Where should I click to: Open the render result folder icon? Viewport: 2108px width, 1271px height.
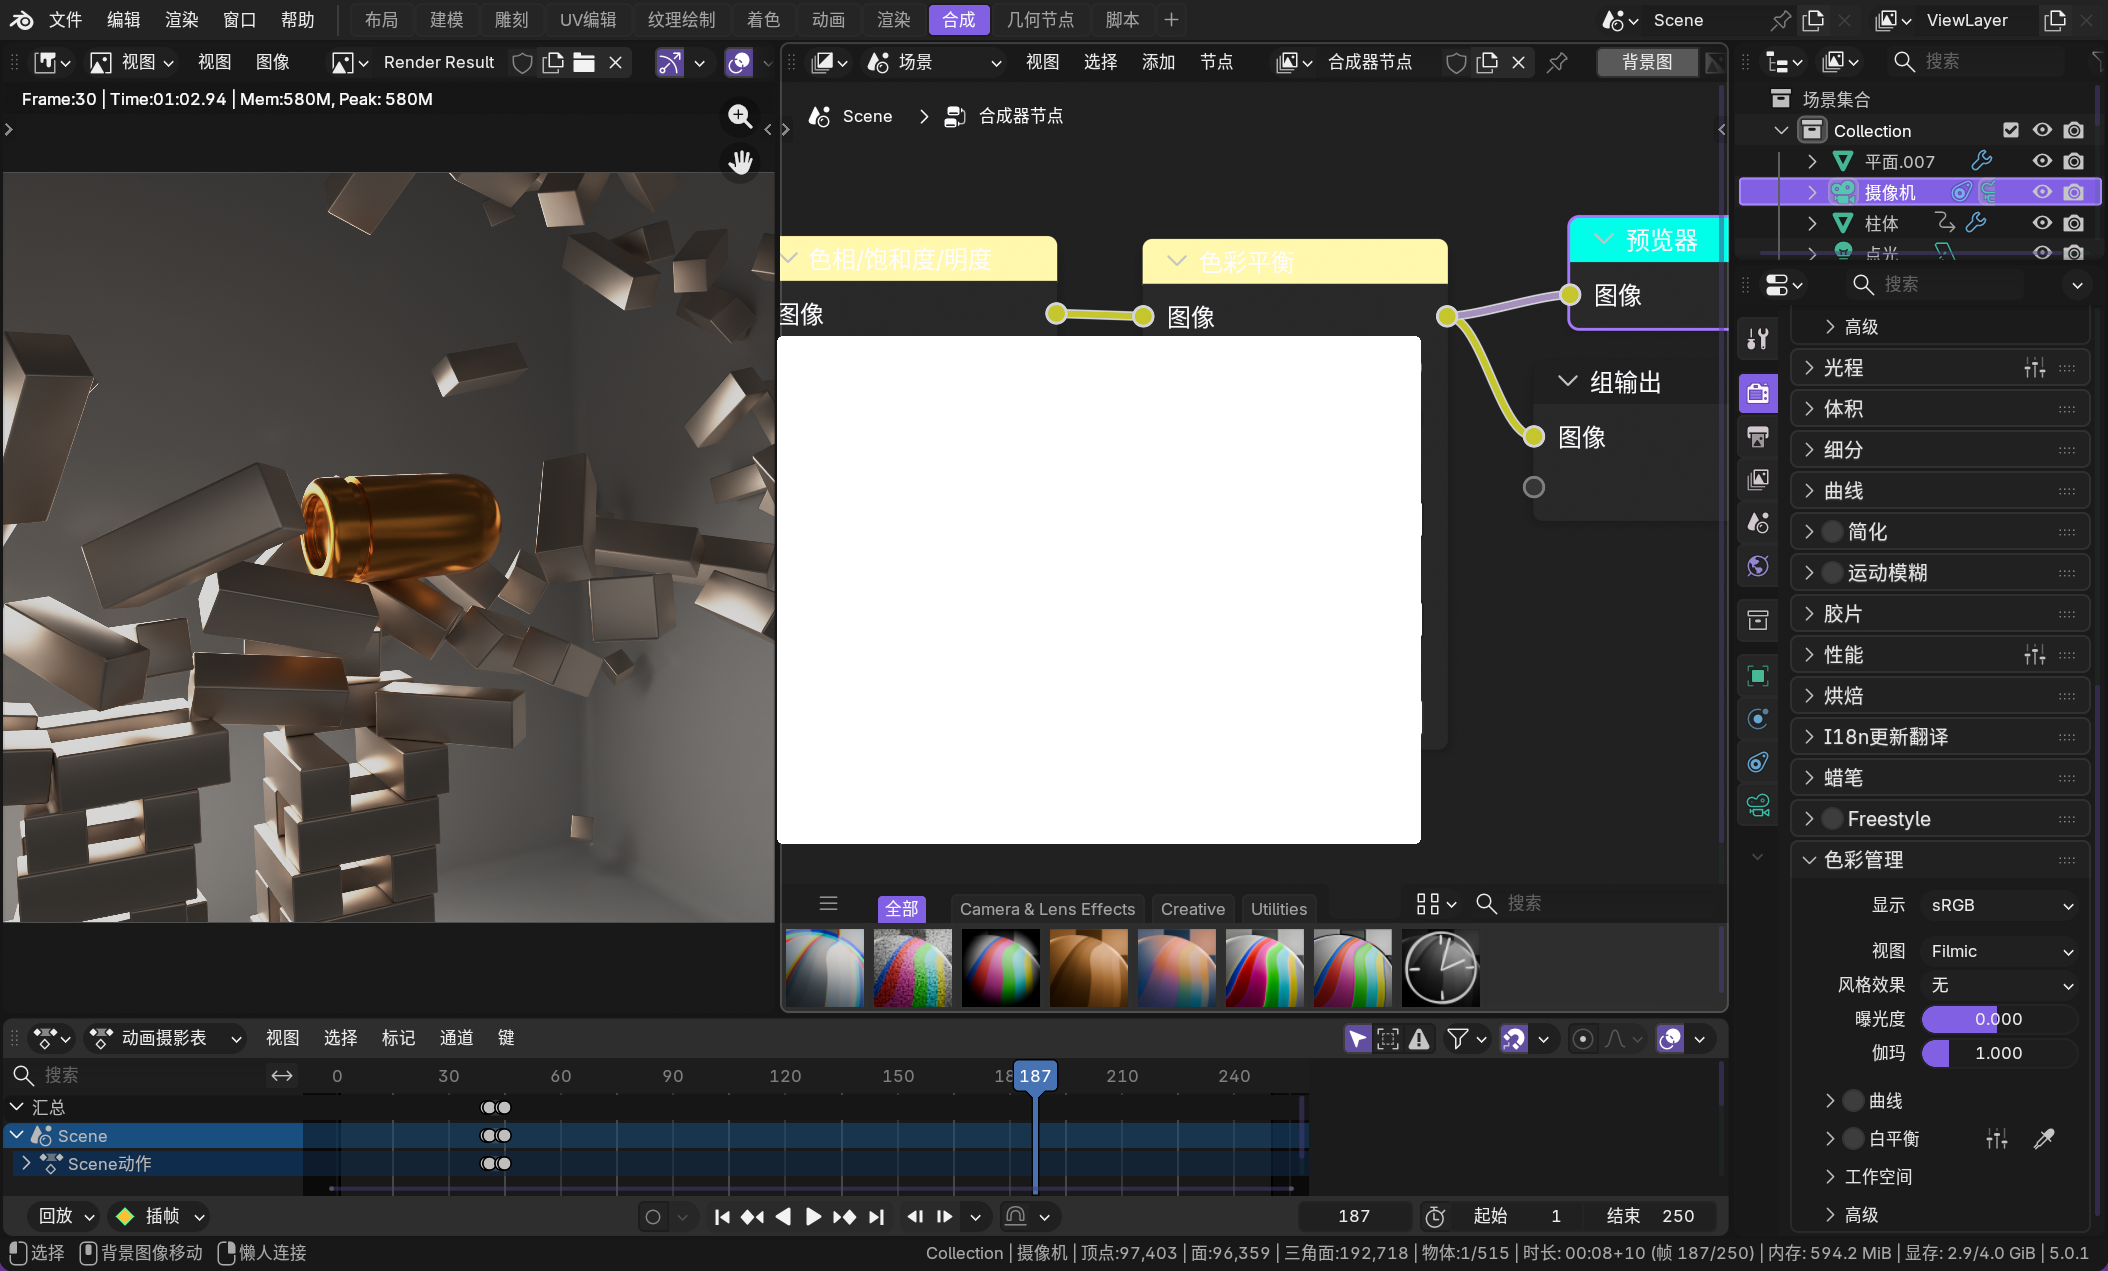[x=584, y=62]
